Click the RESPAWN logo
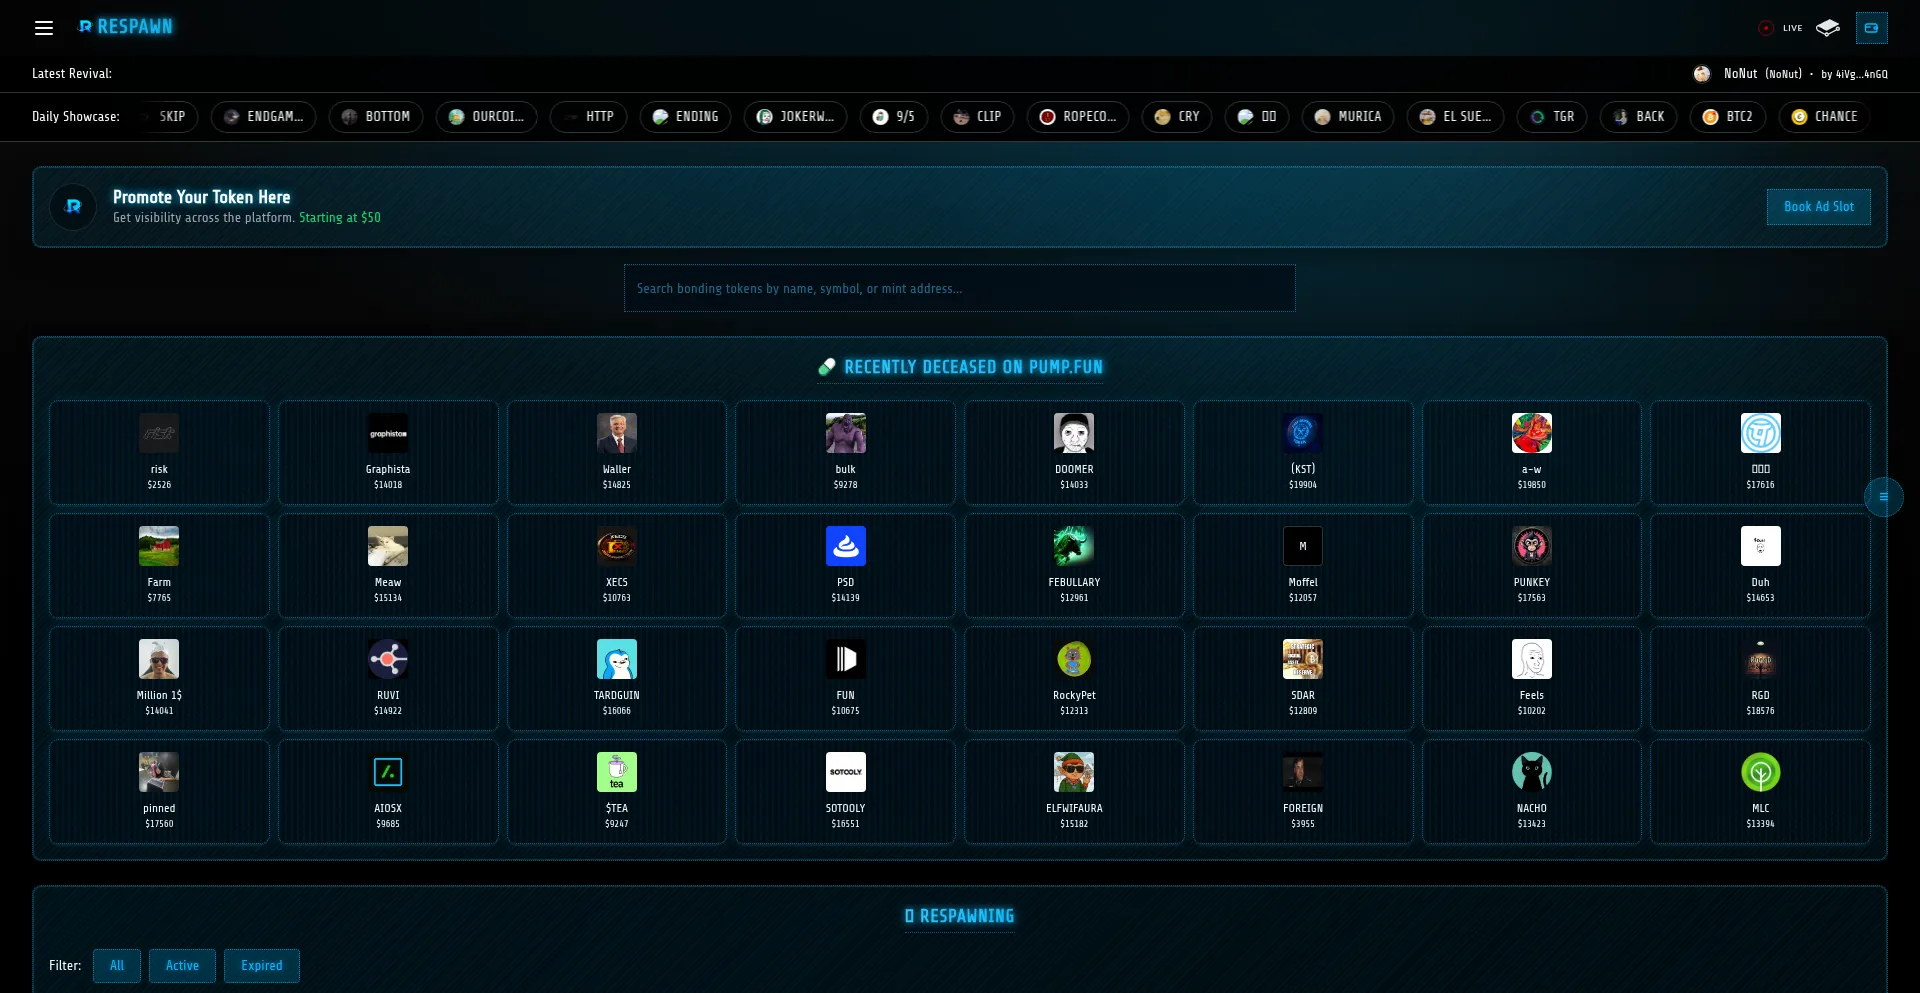1920x993 pixels. click(126, 27)
